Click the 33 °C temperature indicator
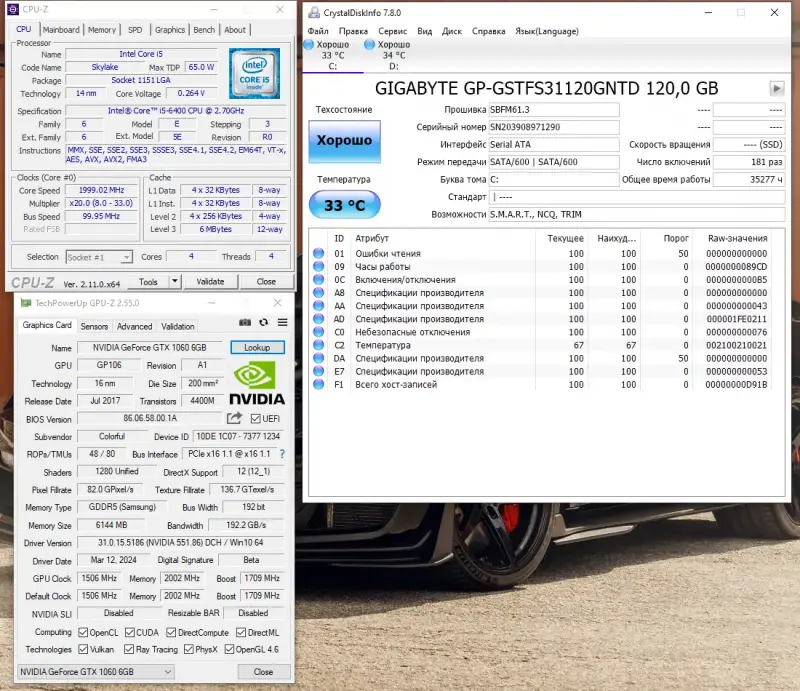Viewport: 800px width, 691px height. (x=344, y=205)
